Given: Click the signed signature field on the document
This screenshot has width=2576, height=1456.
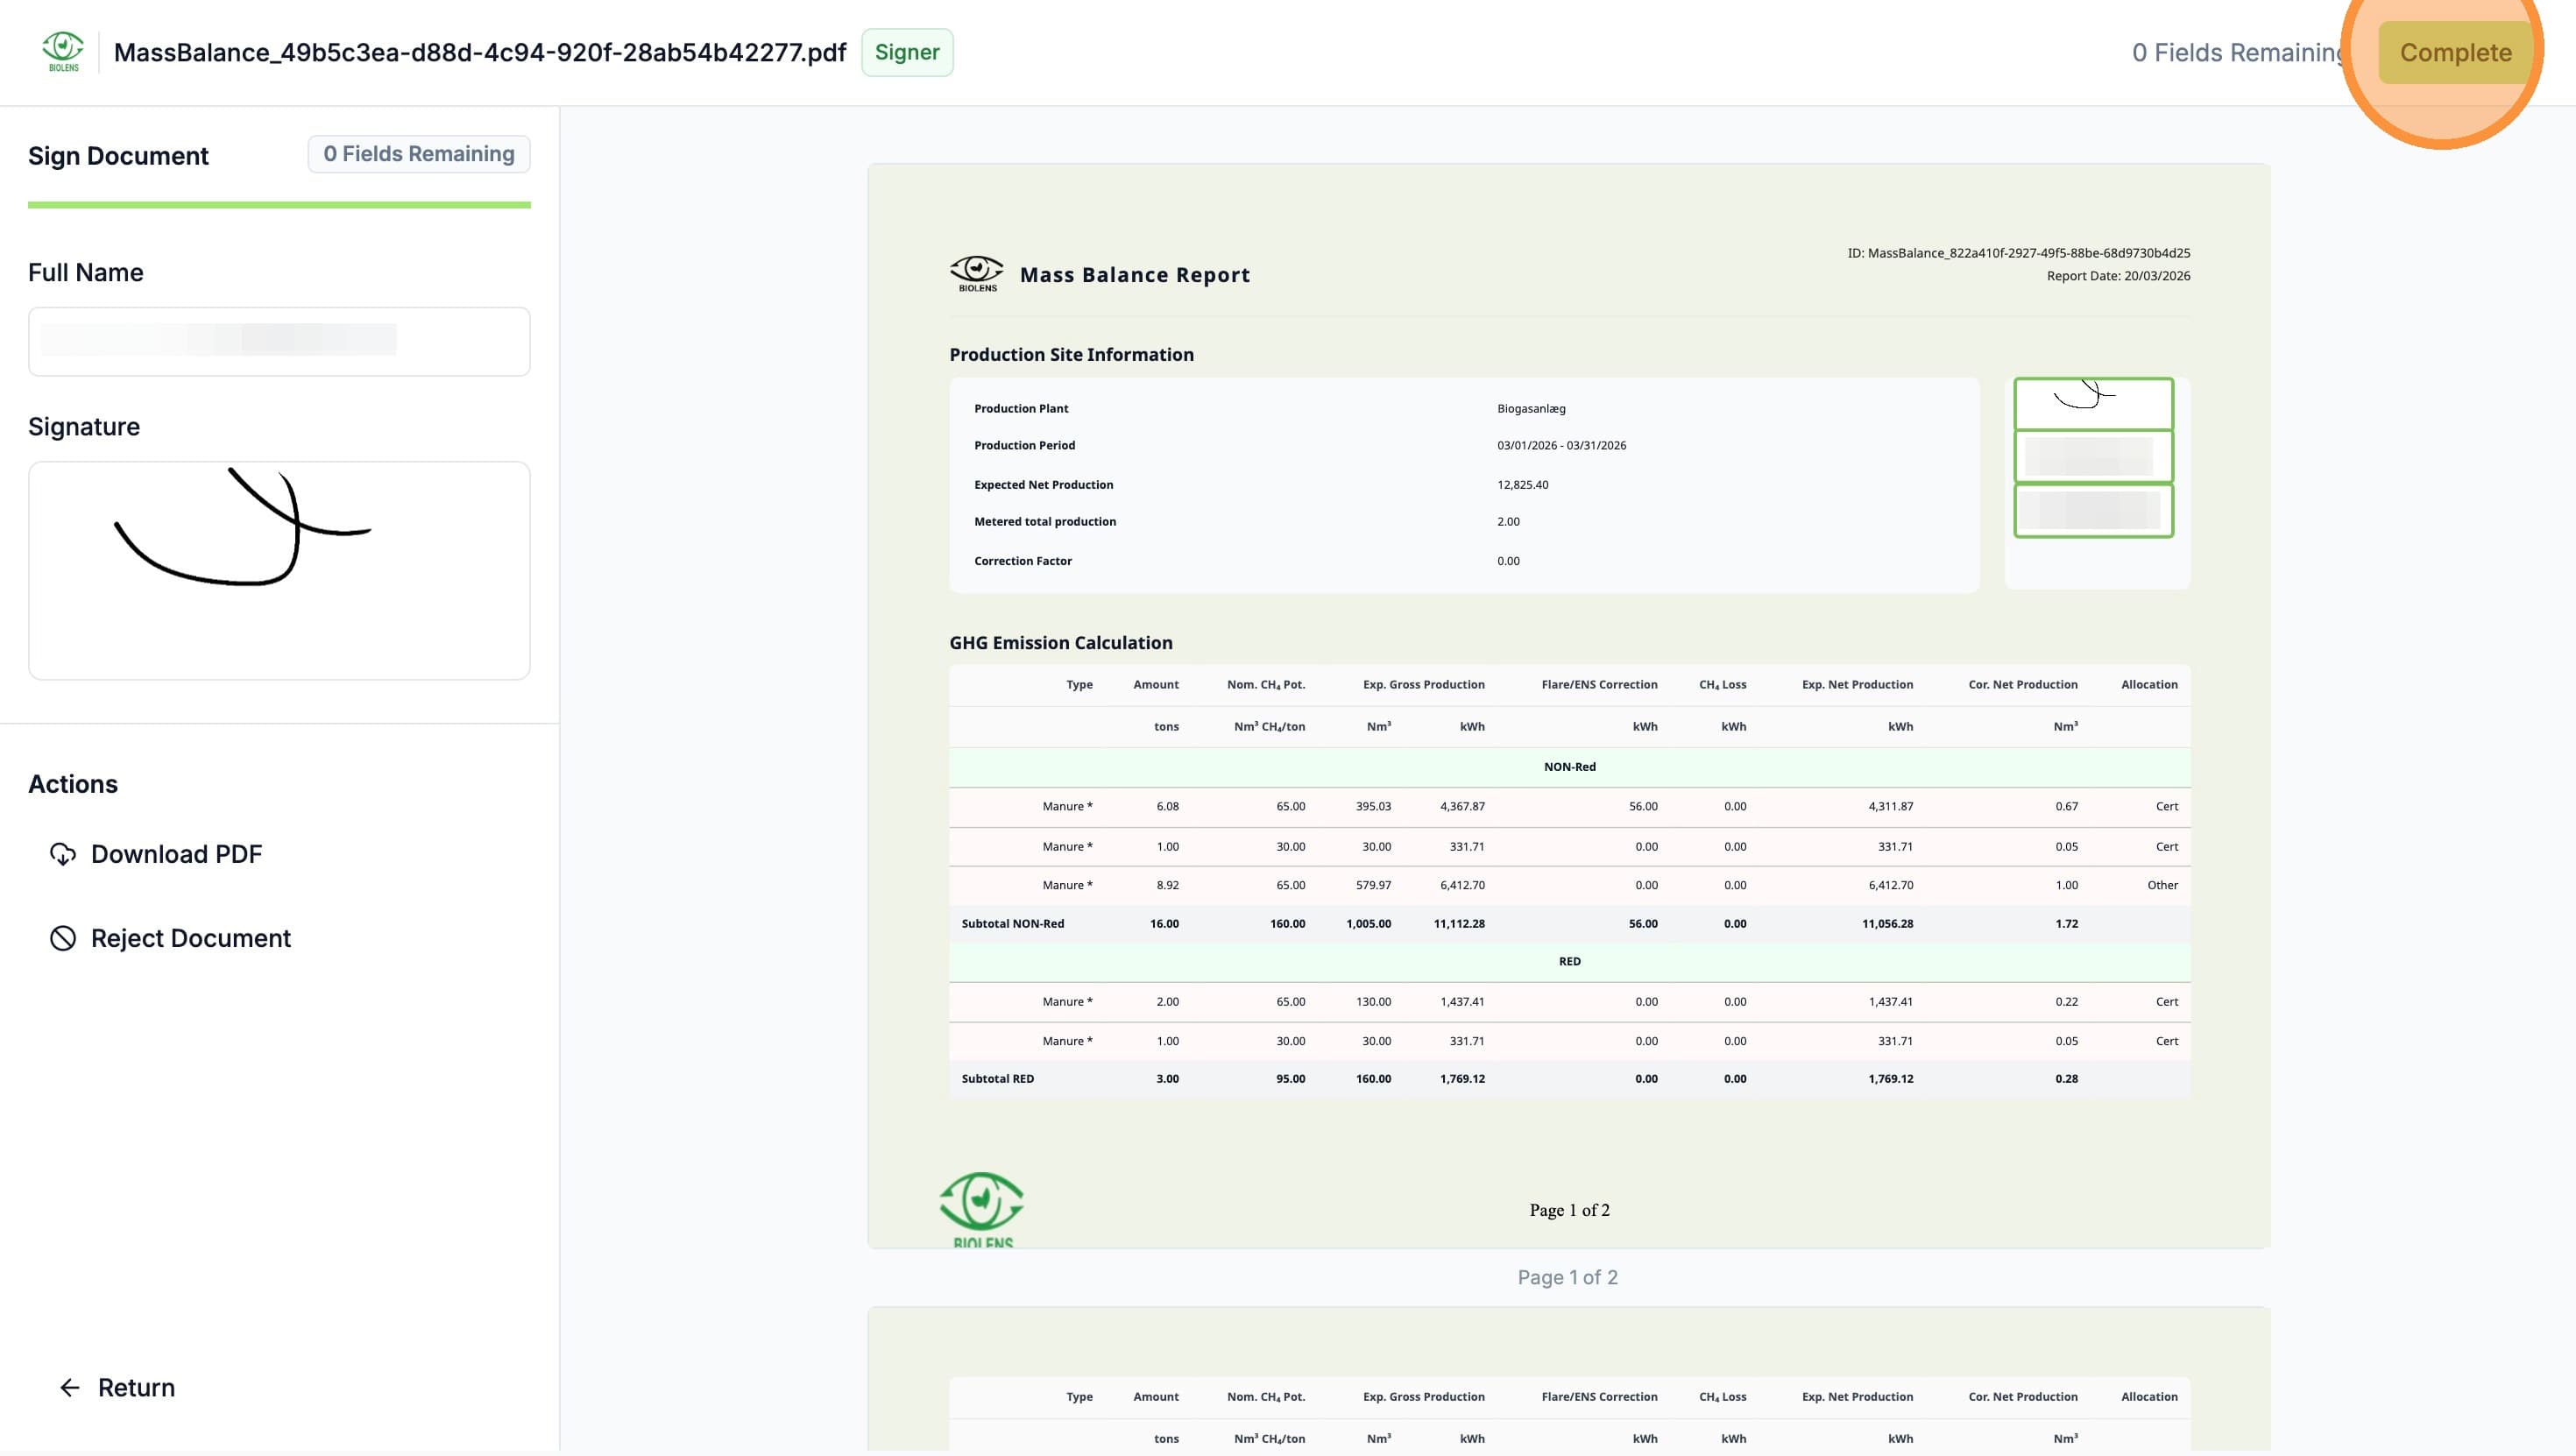Looking at the screenshot, I should click(2093, 403).
